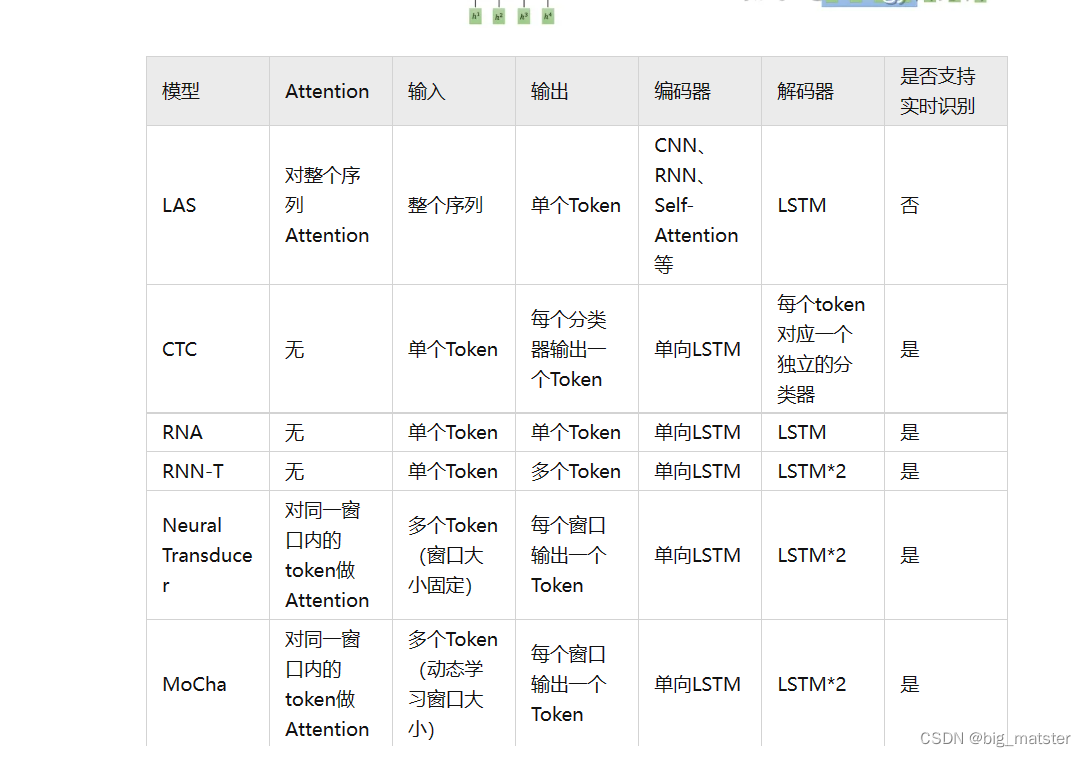The image size is (1086, 757).
Task: Select 单向LSTM encoder cell in RNN-T row
Action: click(x=700, y=472)
